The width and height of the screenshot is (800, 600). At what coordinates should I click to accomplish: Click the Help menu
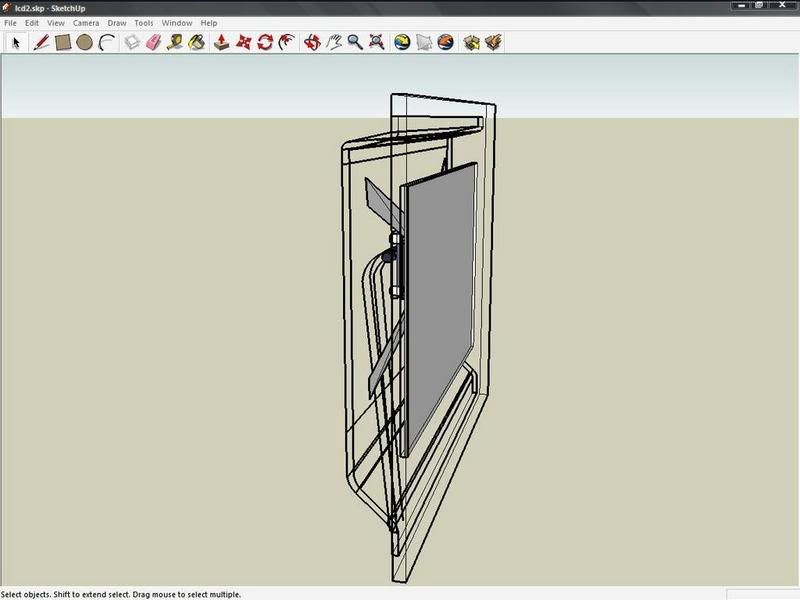tap(208, 22)
